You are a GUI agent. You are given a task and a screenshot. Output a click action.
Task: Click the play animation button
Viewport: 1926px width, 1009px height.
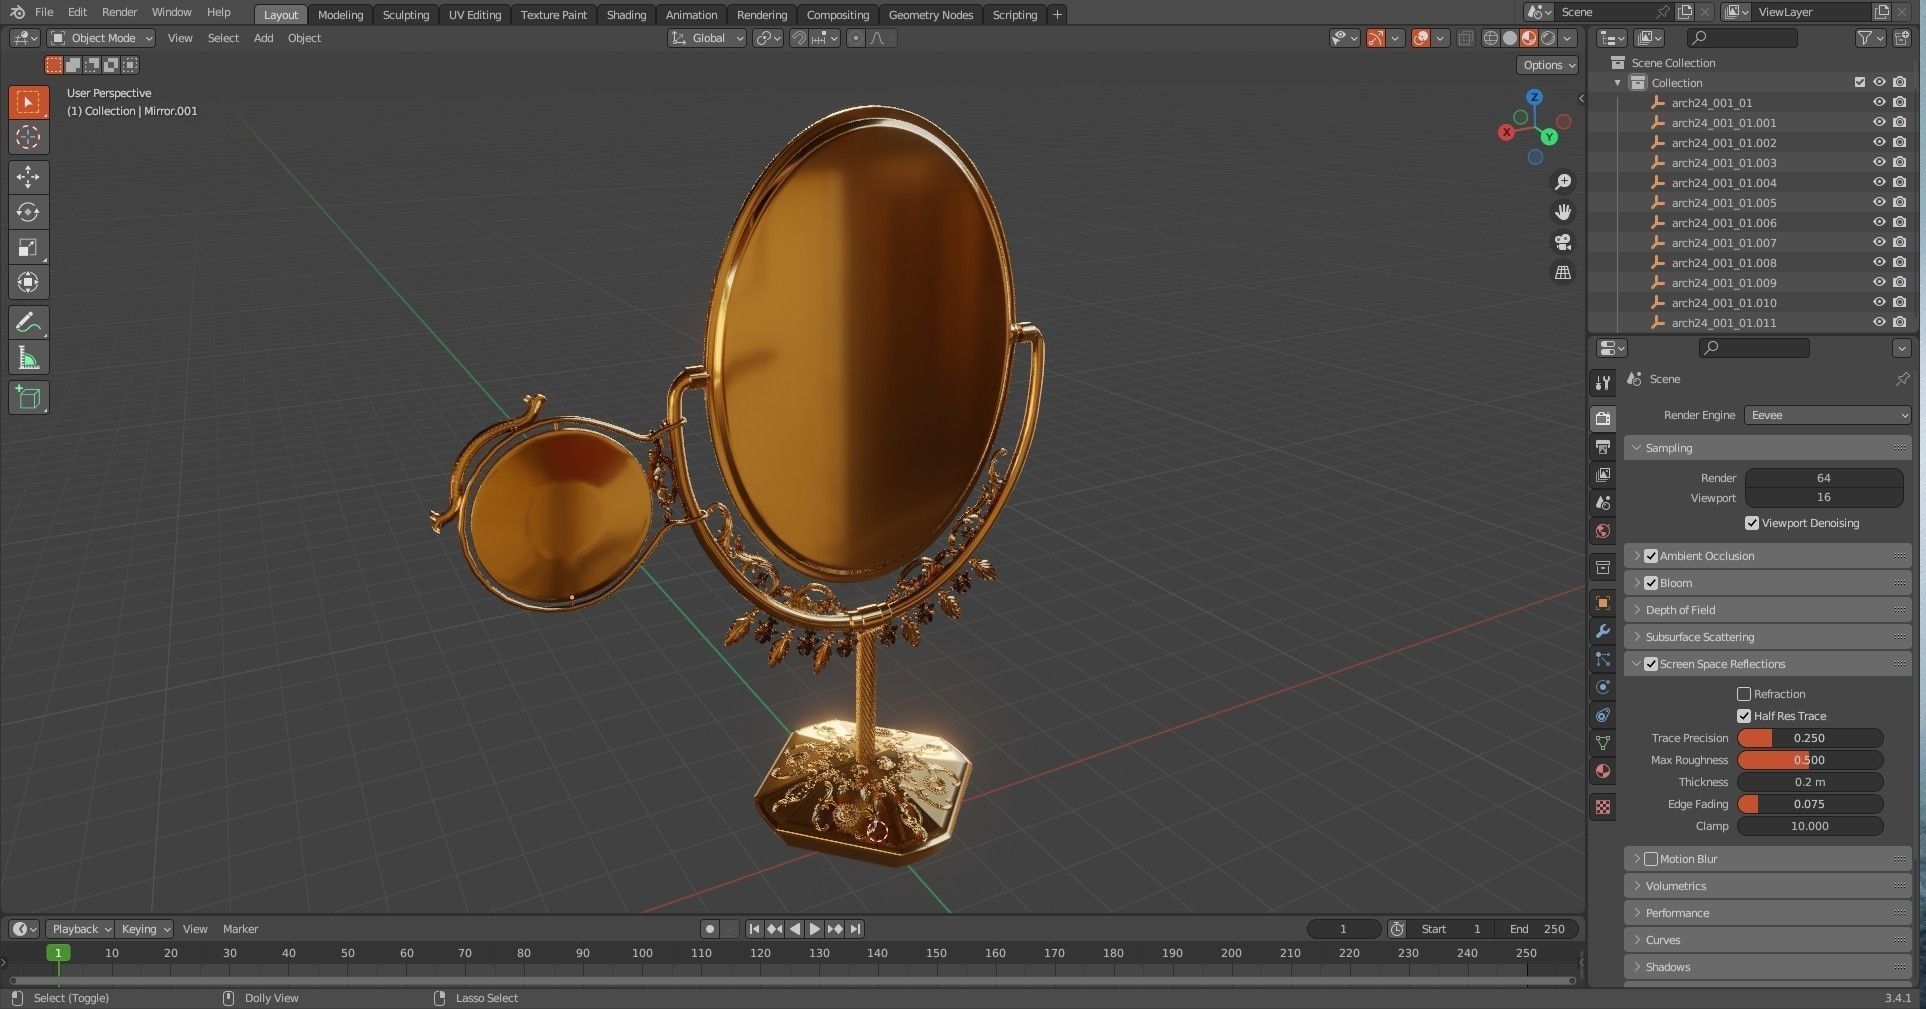(815, 929)
